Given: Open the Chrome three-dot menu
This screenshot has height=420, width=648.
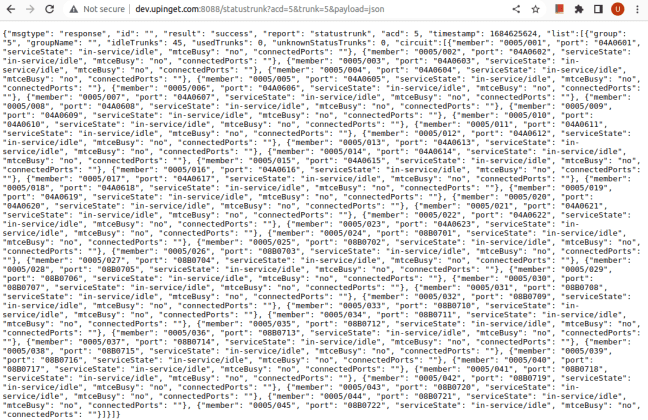Looking at the screenshot, I should pyautogui.click(x=637, y=9).
